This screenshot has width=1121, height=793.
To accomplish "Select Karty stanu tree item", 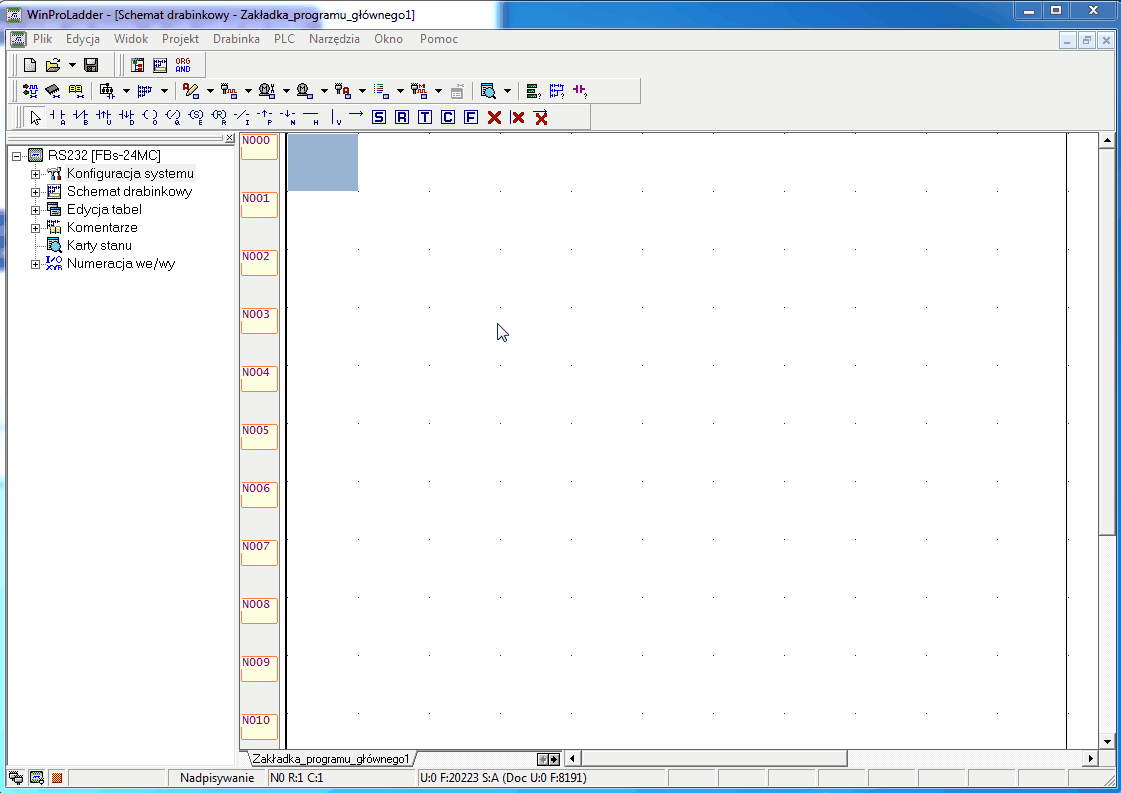I will click(99, 245).
